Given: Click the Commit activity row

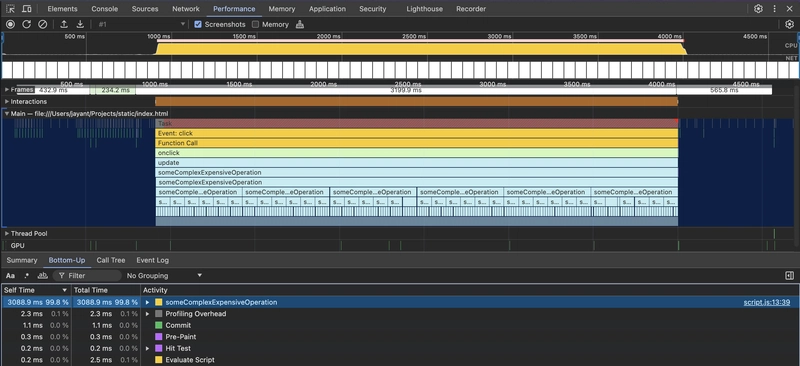Looking at the screenshot, I should click(399, 325).
